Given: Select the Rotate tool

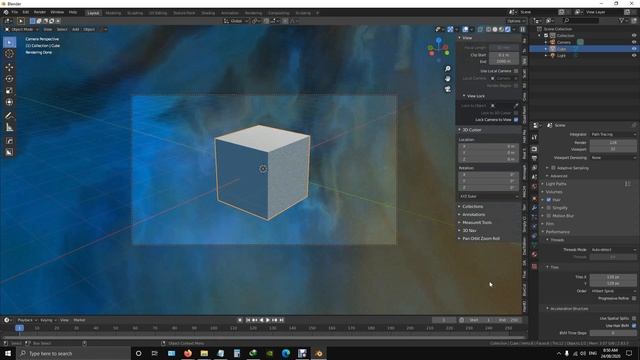Looking at the screenshot, I should click(9, 79).
